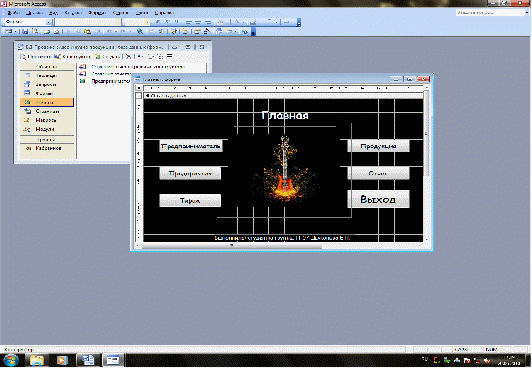Click the Выход button on the form

(x=378, y=199)
